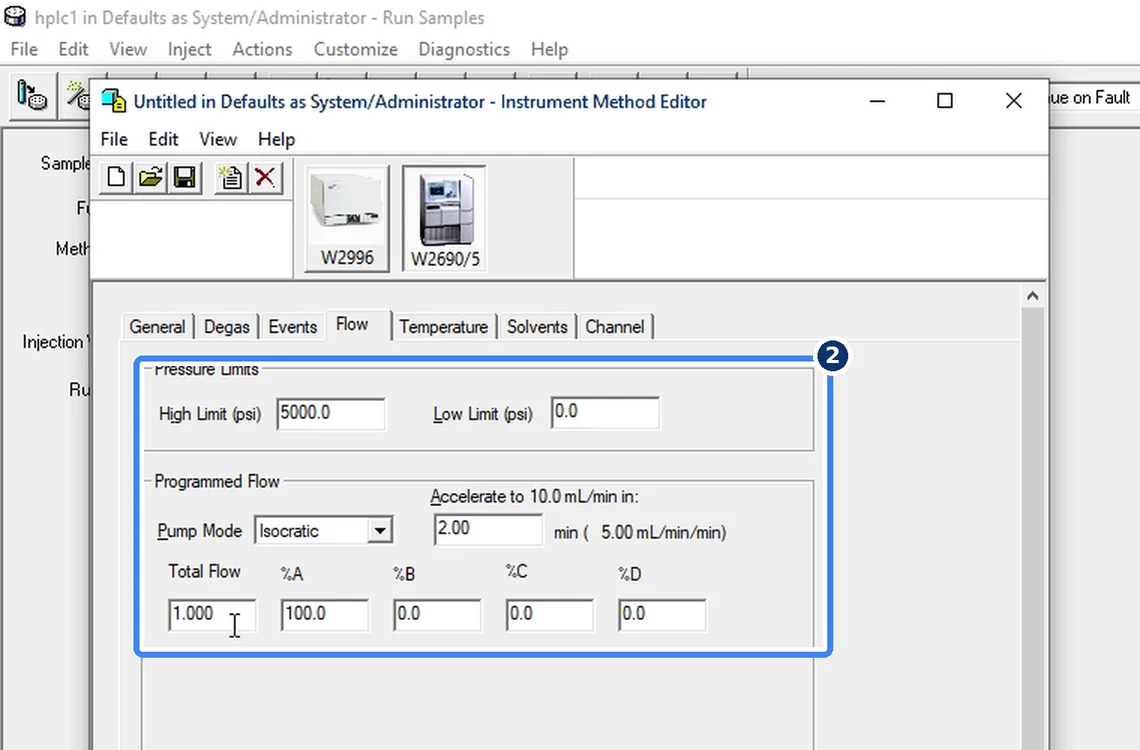This screenshot has width=1140, height=750.
Task: Click the %C composition field
Action: 550,615
